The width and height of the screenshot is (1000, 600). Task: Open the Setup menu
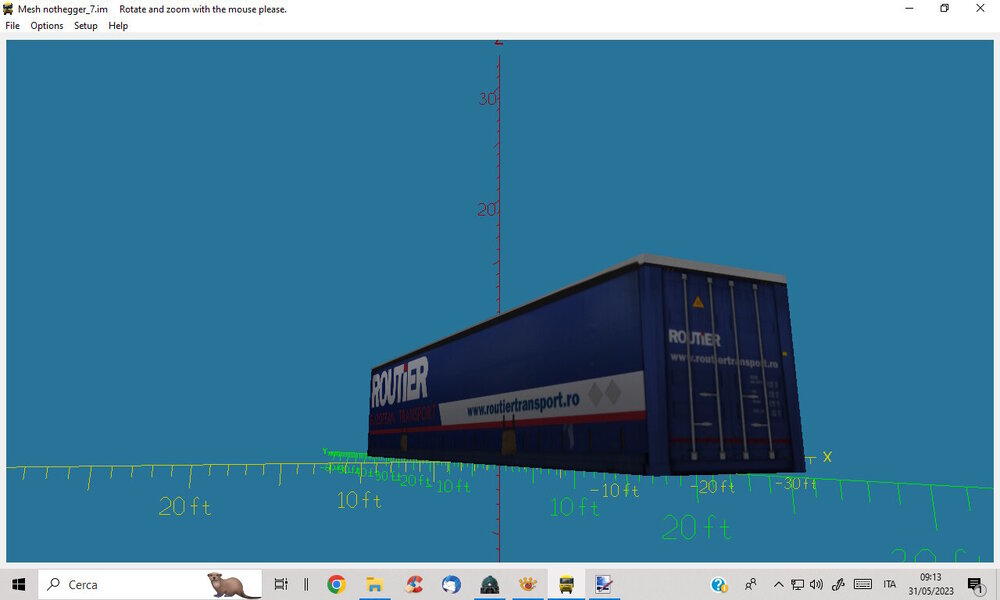click(x=85, y=26)
